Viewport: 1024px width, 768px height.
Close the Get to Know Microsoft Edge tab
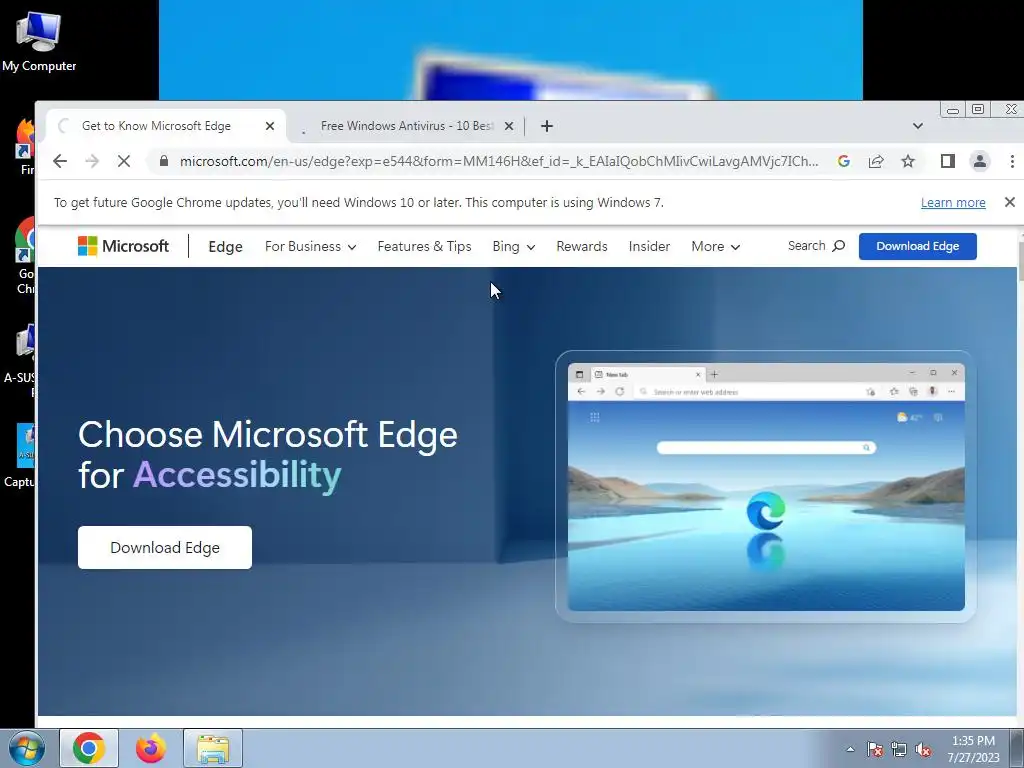pos(270,126)
